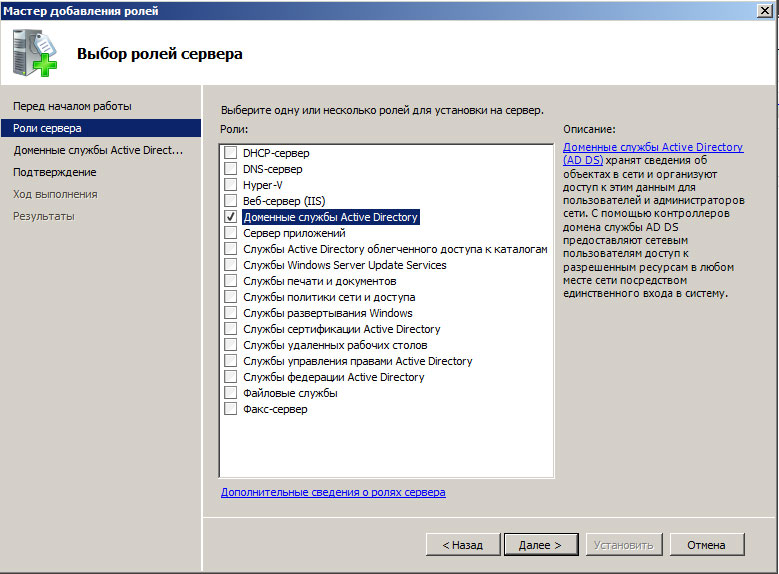Jump to the Подтверждение step
Image resolution: width=779 pixels, height=574 pixels.
click(55, 172)
